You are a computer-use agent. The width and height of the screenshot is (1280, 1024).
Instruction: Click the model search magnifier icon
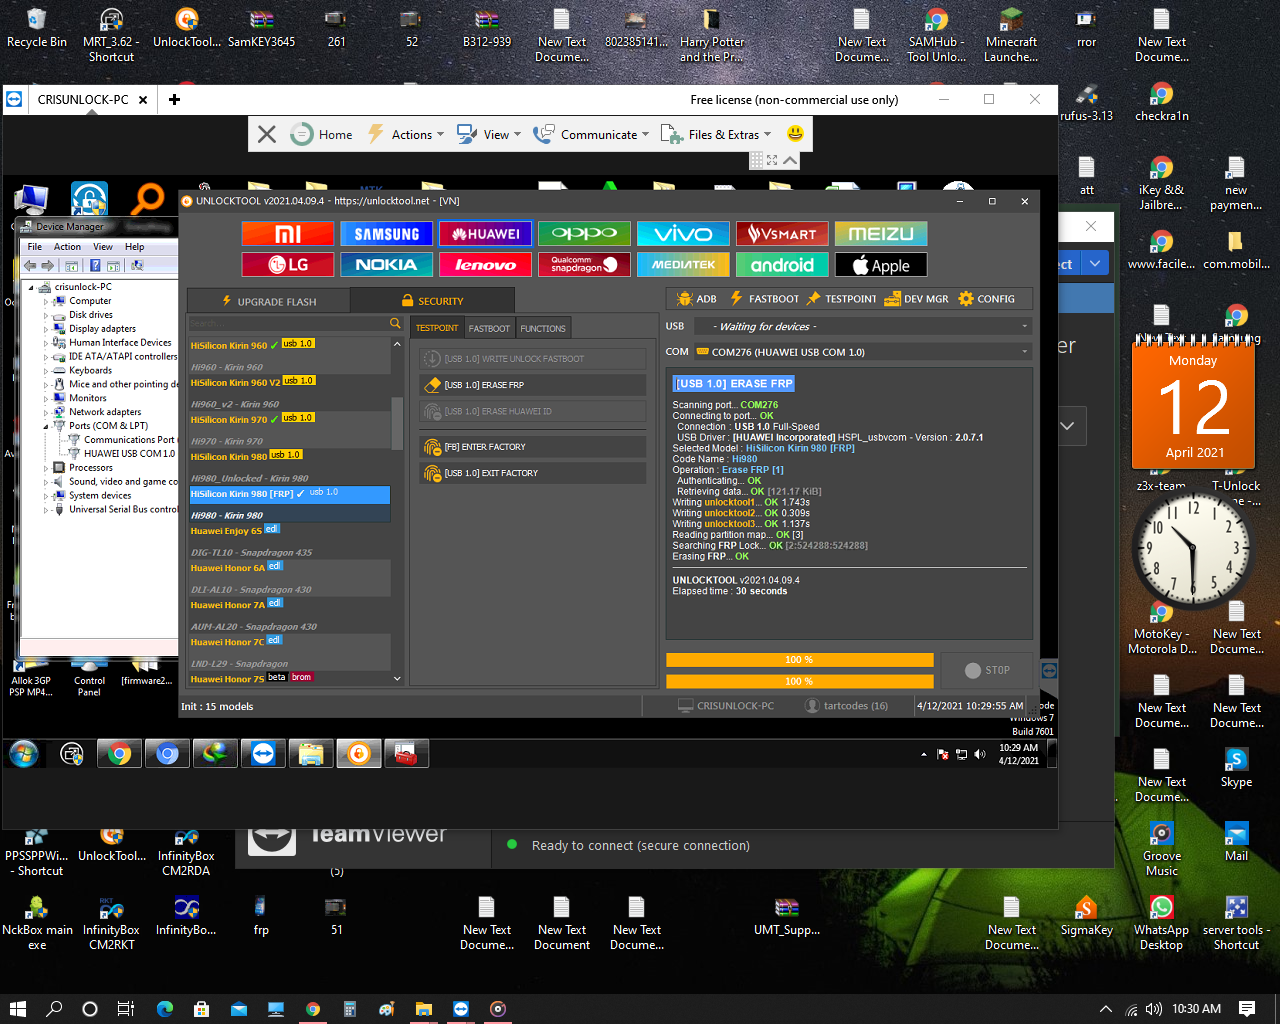(x=395, y=323)
